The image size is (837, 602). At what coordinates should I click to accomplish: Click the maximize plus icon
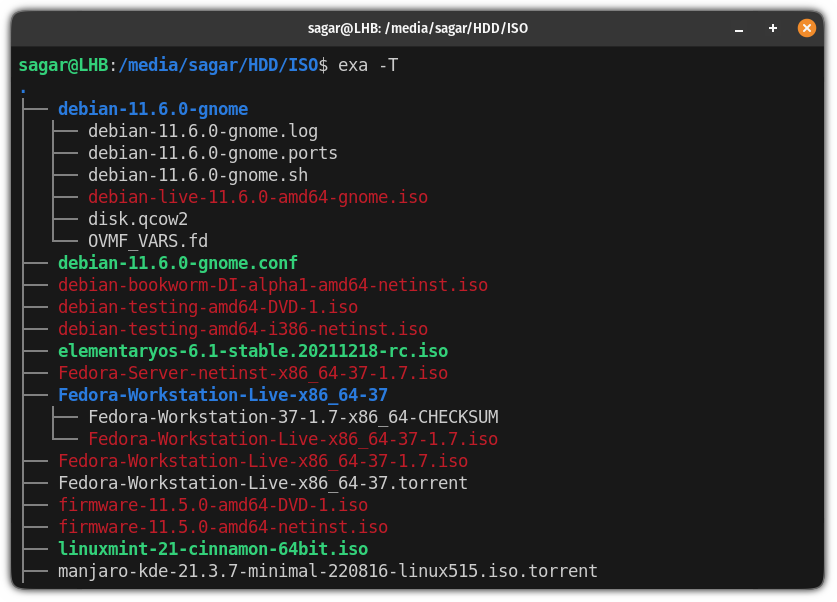point(772,28)
